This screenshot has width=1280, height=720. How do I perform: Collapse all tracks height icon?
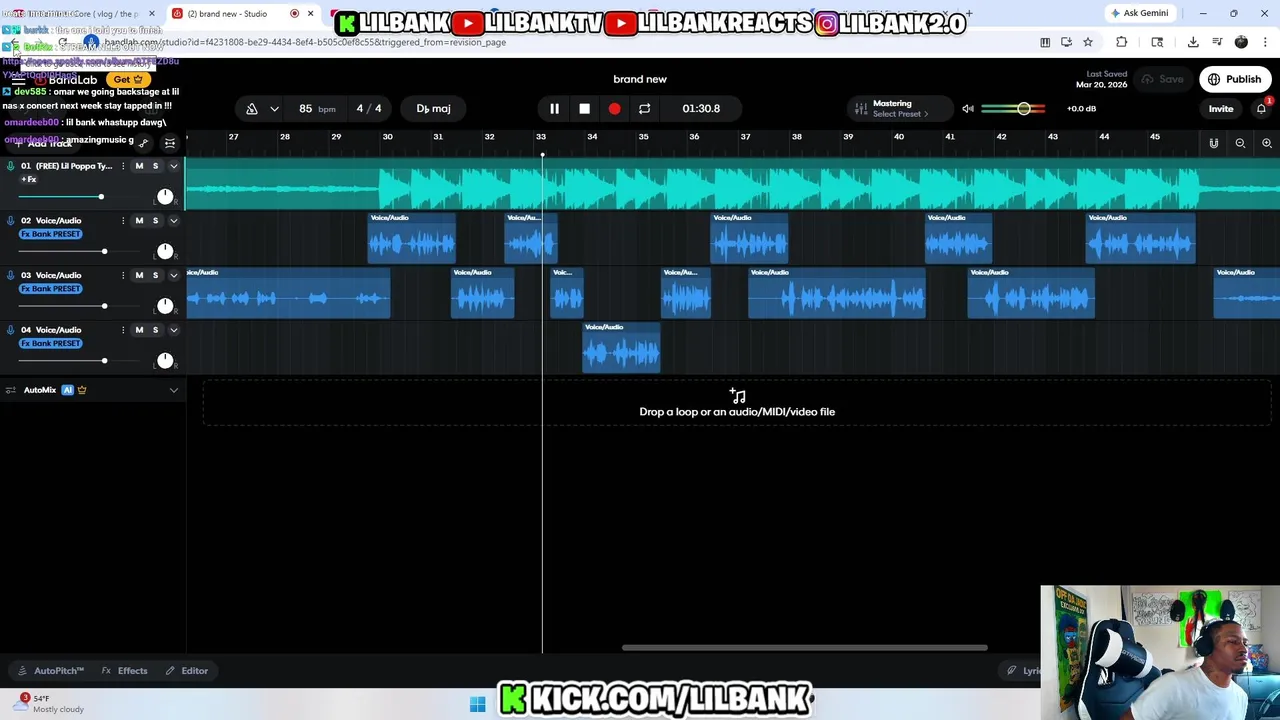[170, 143]
